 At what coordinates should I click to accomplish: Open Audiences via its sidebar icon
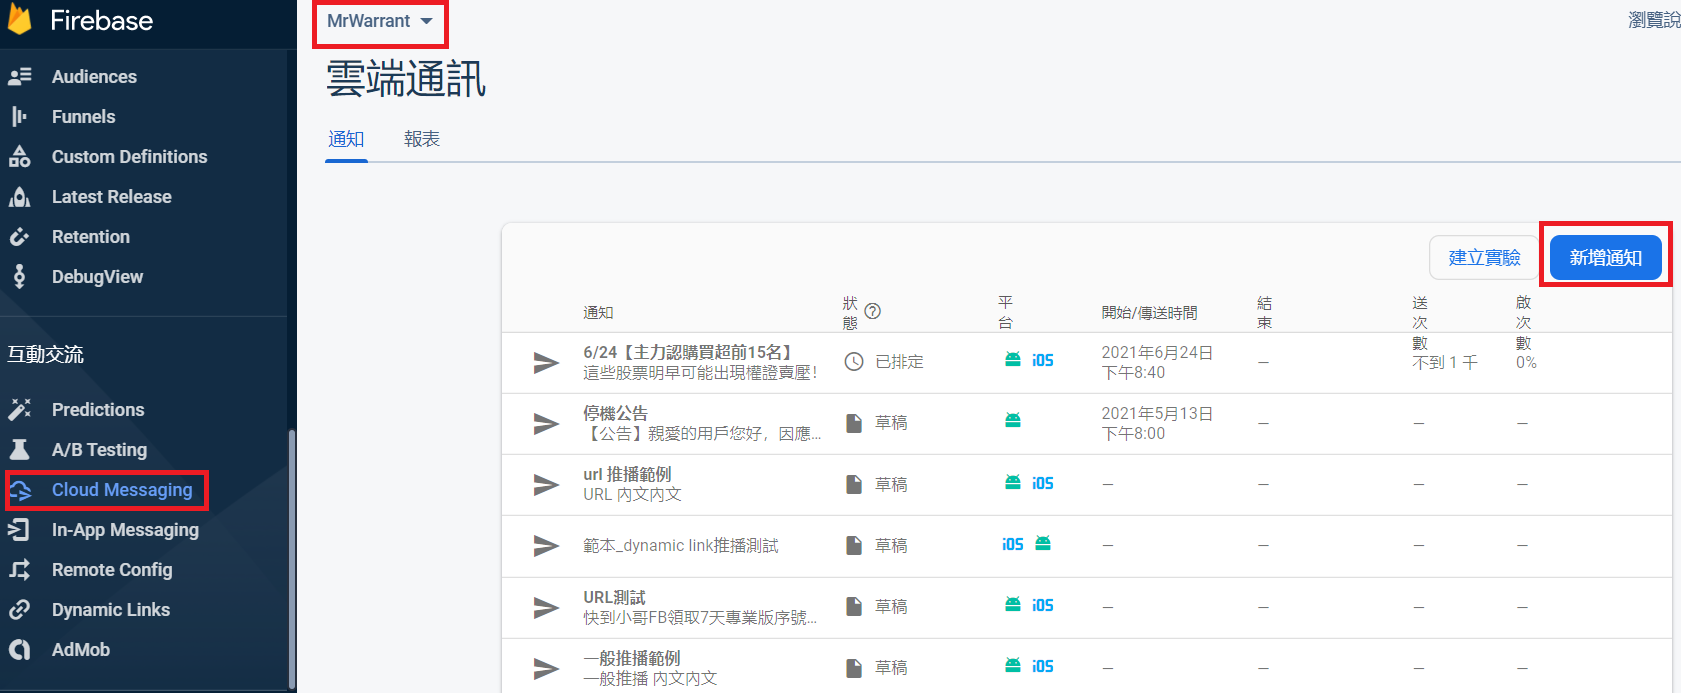coord(20,77)
